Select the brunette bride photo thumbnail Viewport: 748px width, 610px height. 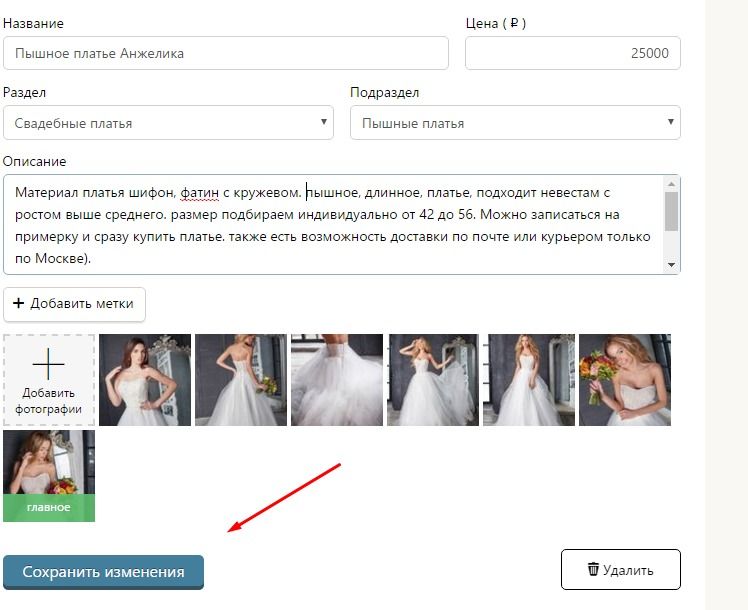pyautogui.click(x=145, y=380)
